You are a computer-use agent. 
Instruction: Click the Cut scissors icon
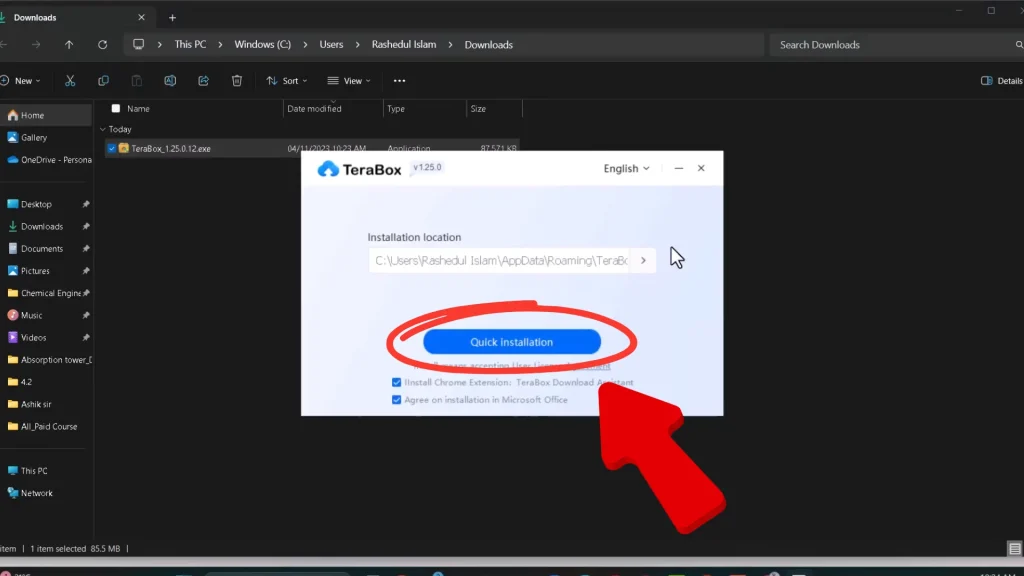(70, 81)
